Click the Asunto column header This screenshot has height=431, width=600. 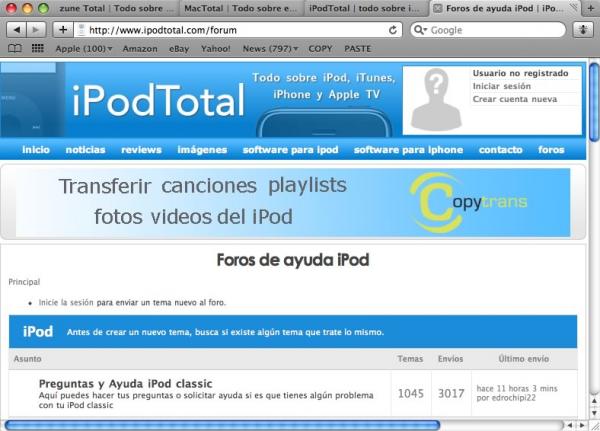pyautogui.click(x=28, y=359)
